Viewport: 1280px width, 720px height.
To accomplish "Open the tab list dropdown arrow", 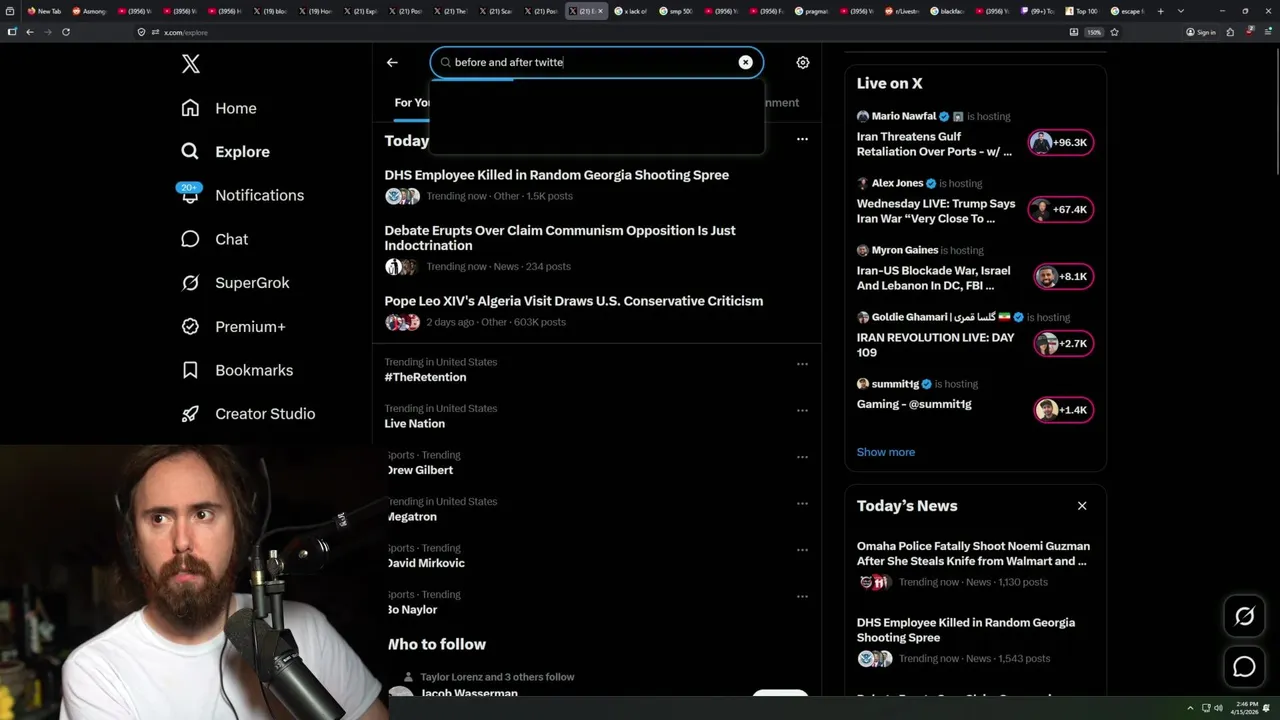I will tap(1181, 11).
